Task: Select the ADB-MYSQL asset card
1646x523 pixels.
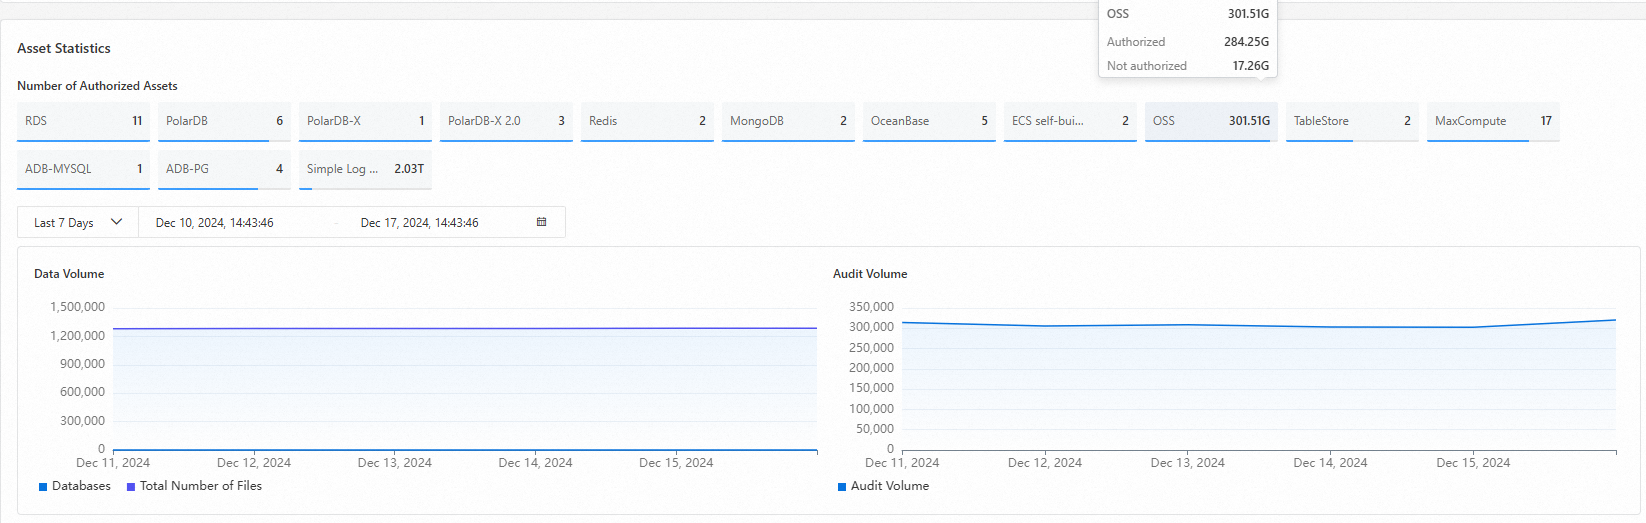Action: point(83,169)
